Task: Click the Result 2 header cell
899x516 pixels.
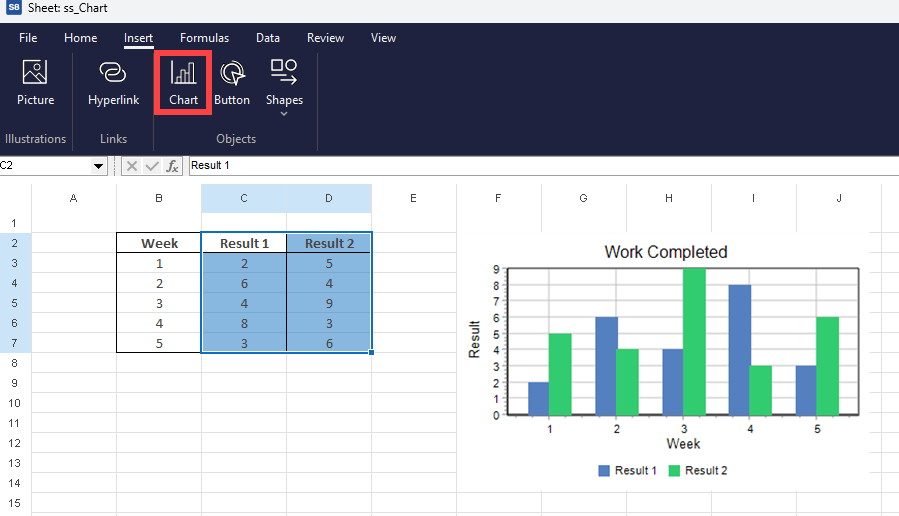Action: [x=329, y=243]
